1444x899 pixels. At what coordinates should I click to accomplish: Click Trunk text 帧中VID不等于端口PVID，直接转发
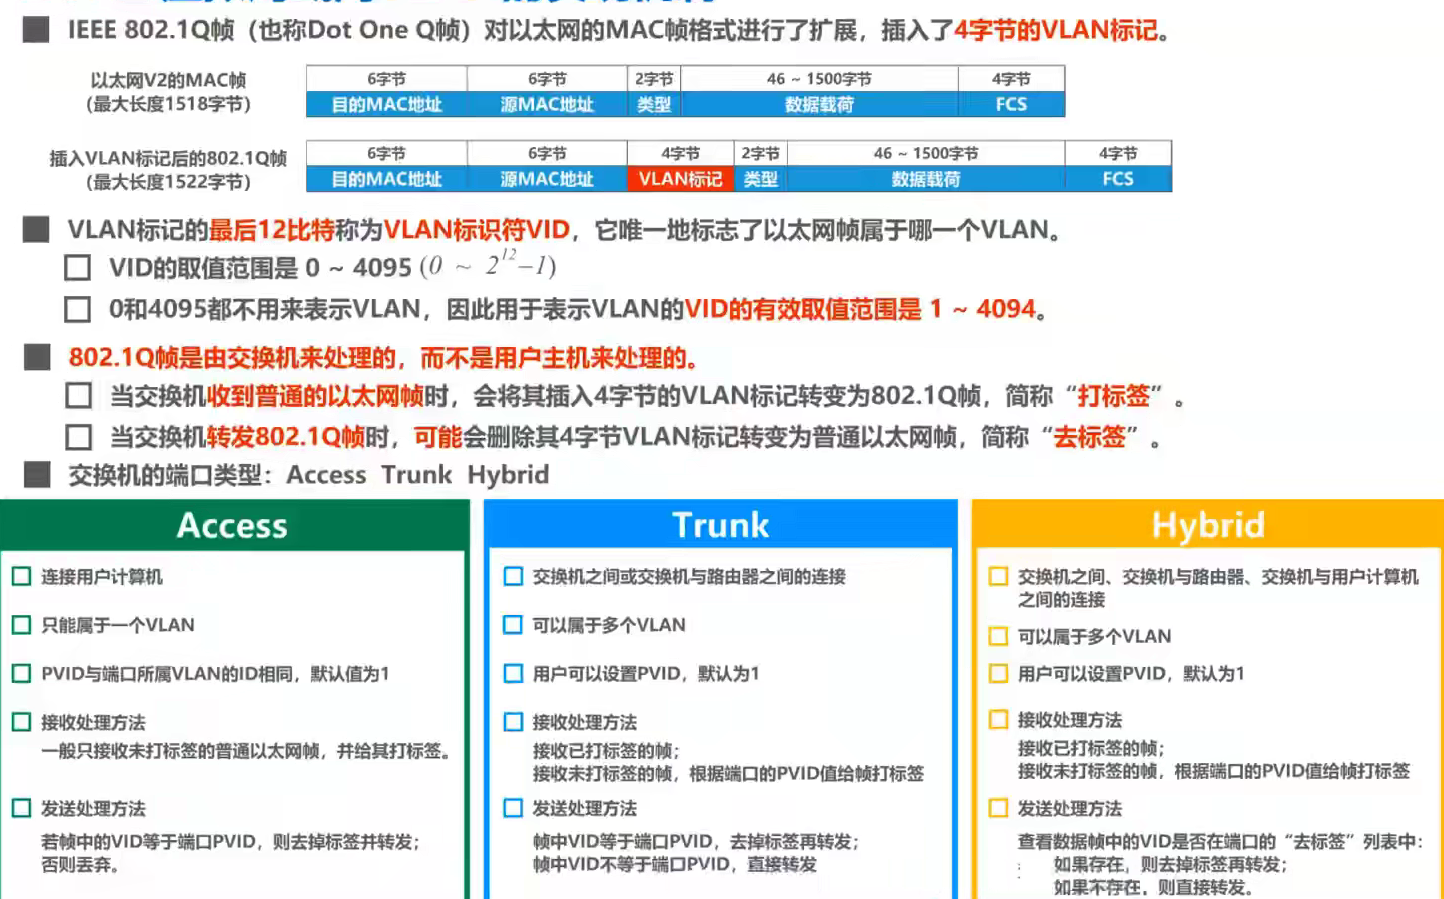pyautogui.click(x=675, y=865)
